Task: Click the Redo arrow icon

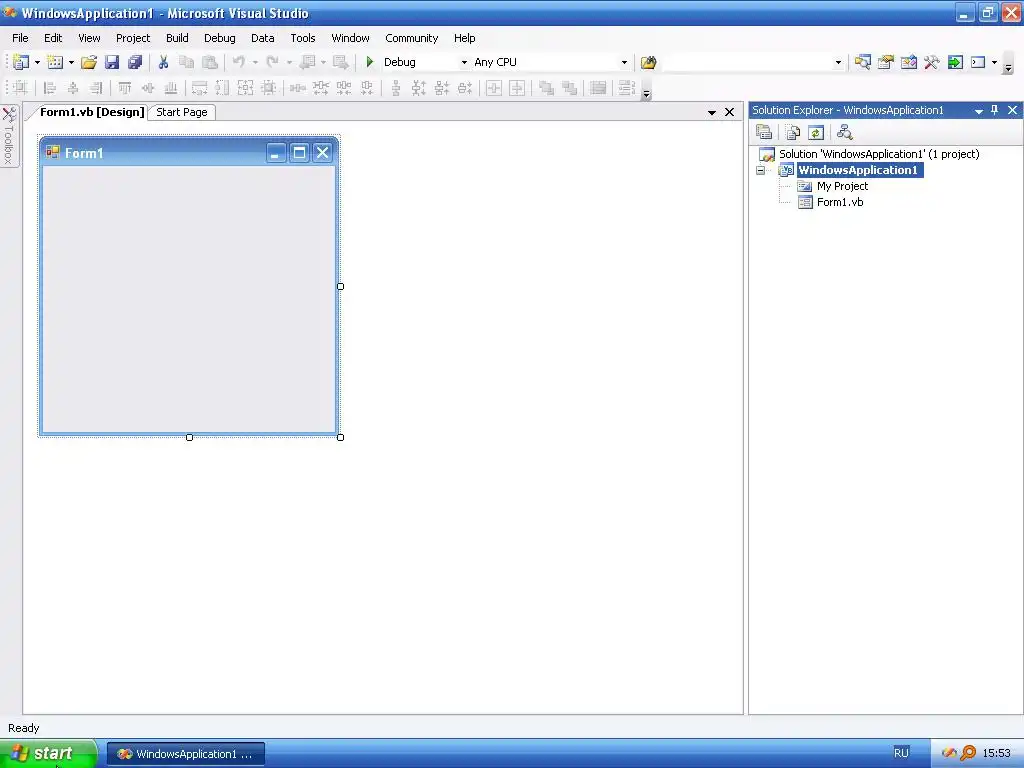Action: (x=273, y=62)
